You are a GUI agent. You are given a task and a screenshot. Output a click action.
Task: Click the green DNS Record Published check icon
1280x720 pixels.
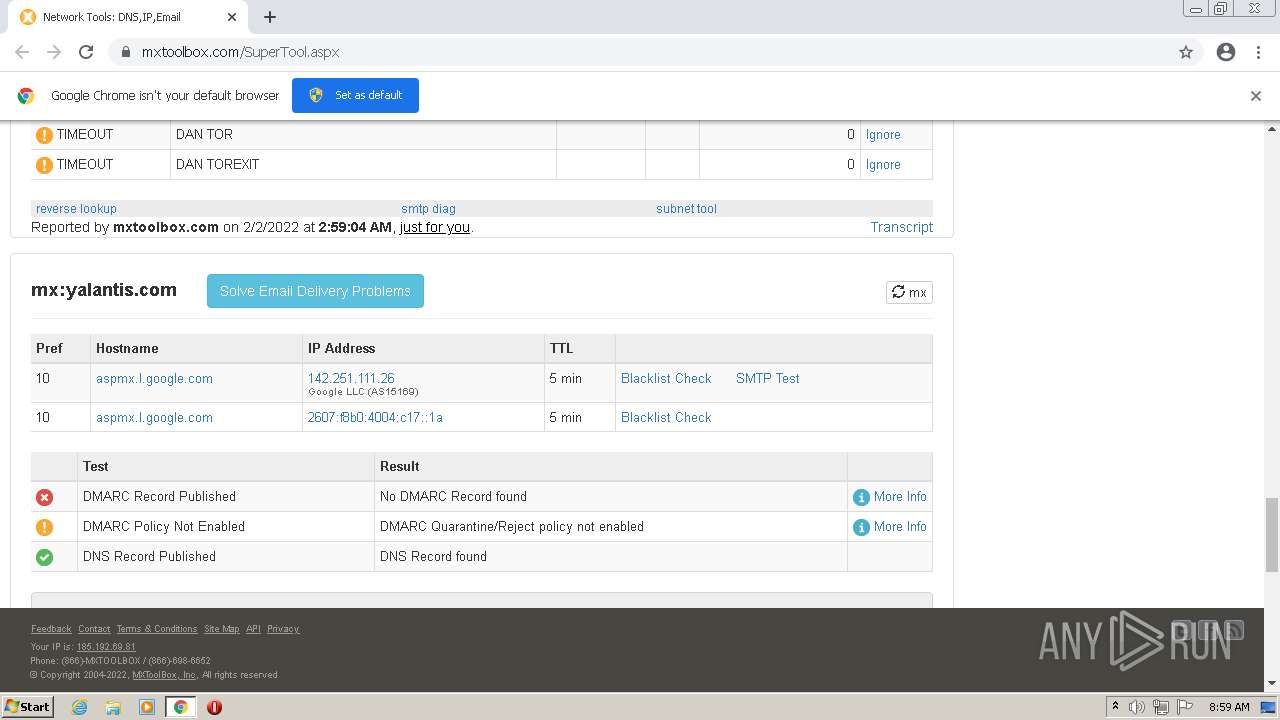click(x=44, y=557)
